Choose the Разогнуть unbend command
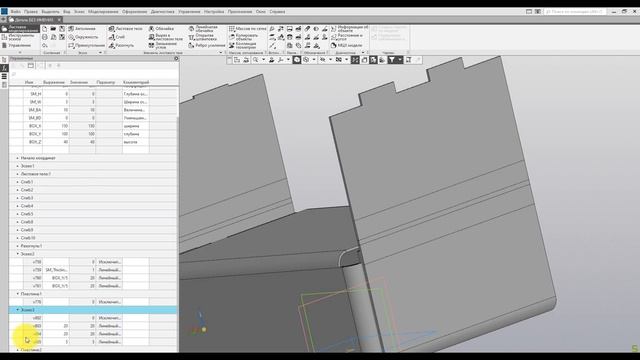This screenshot has height=360, width=640. pyautogui.click(x=121, y=45)
